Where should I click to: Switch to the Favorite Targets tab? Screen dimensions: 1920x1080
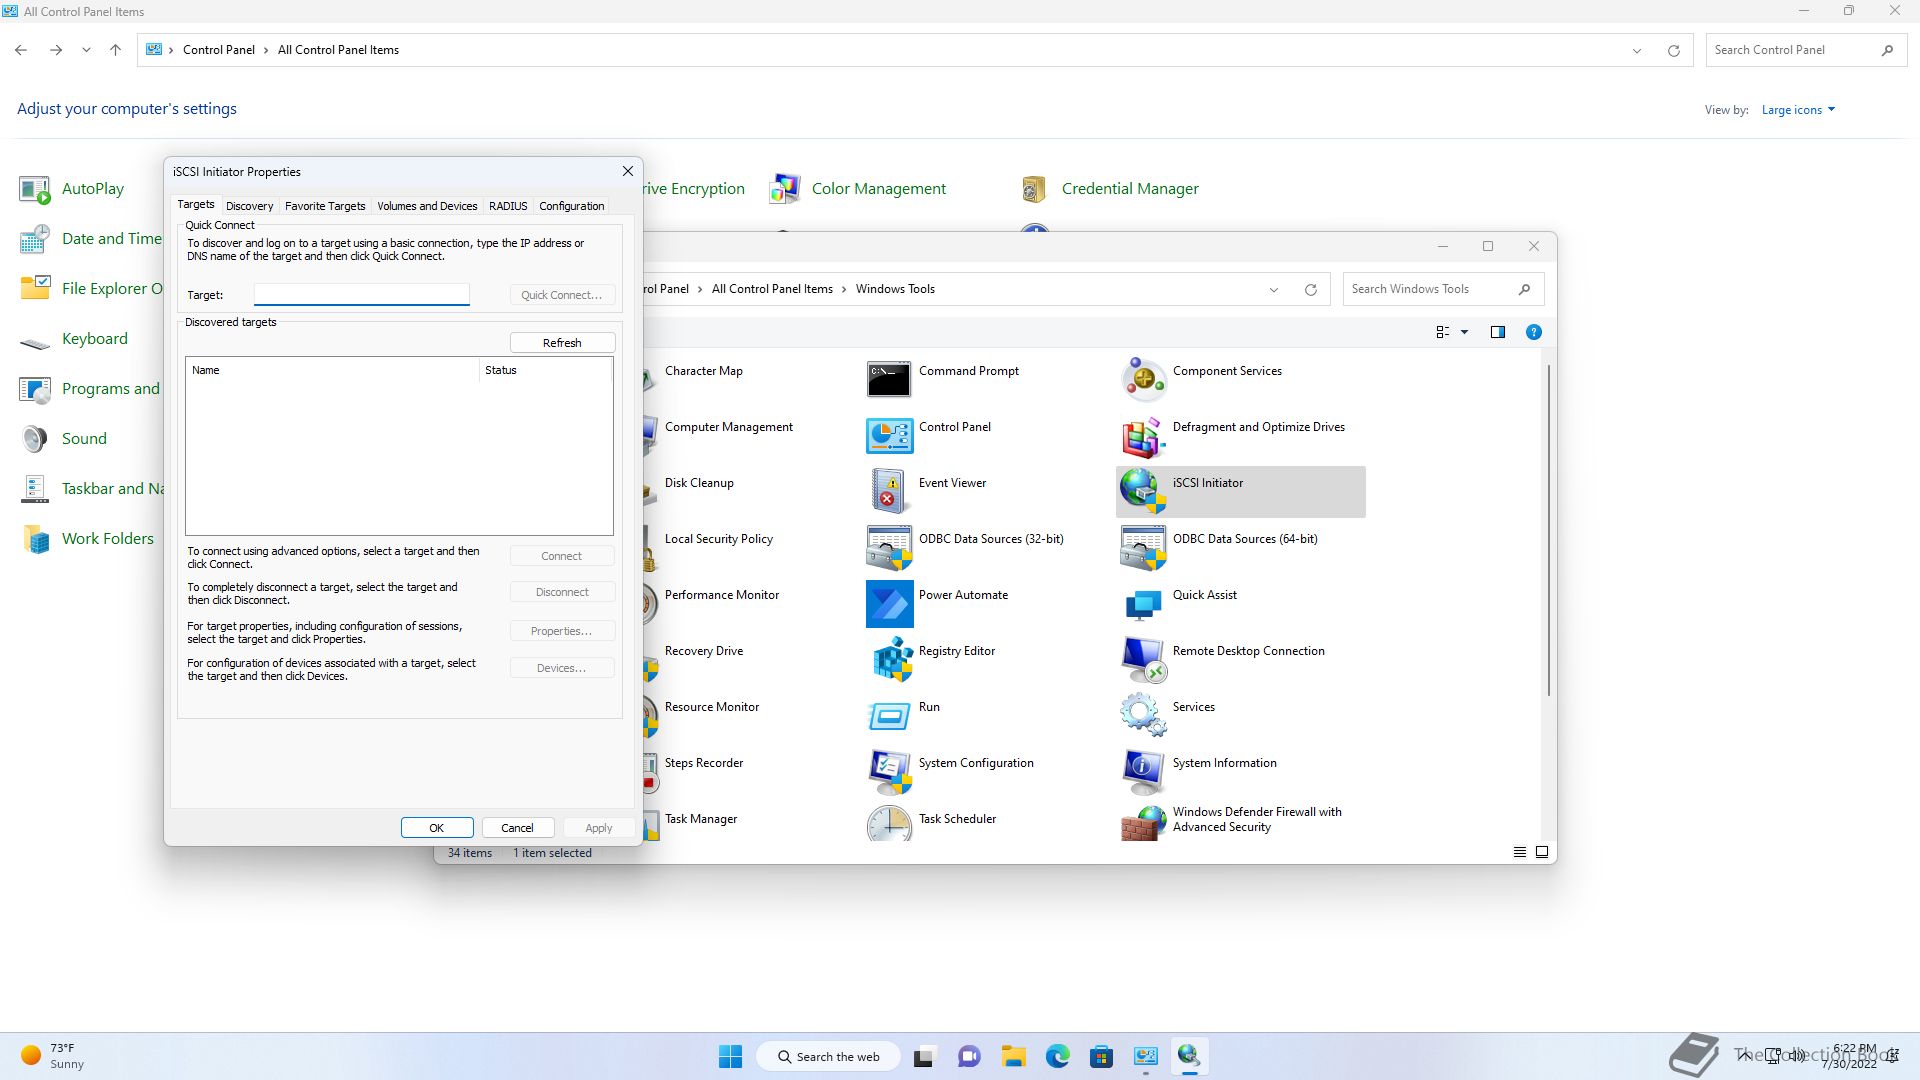pos(325,206)
